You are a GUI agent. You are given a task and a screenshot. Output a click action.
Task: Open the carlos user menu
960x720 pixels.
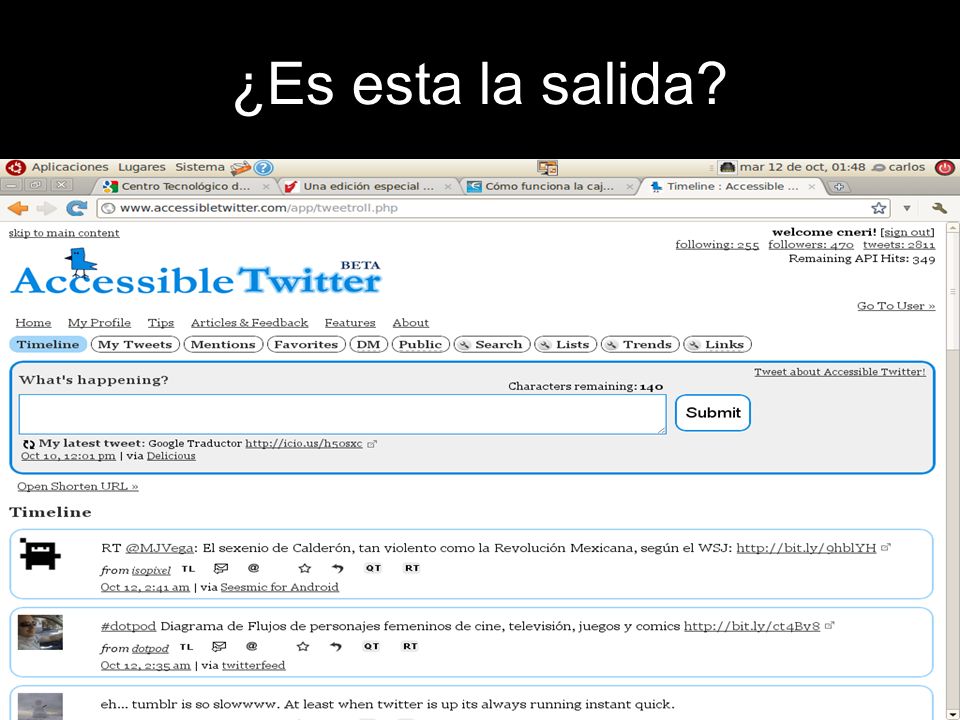pyautogui.click(x=899, y=167)
